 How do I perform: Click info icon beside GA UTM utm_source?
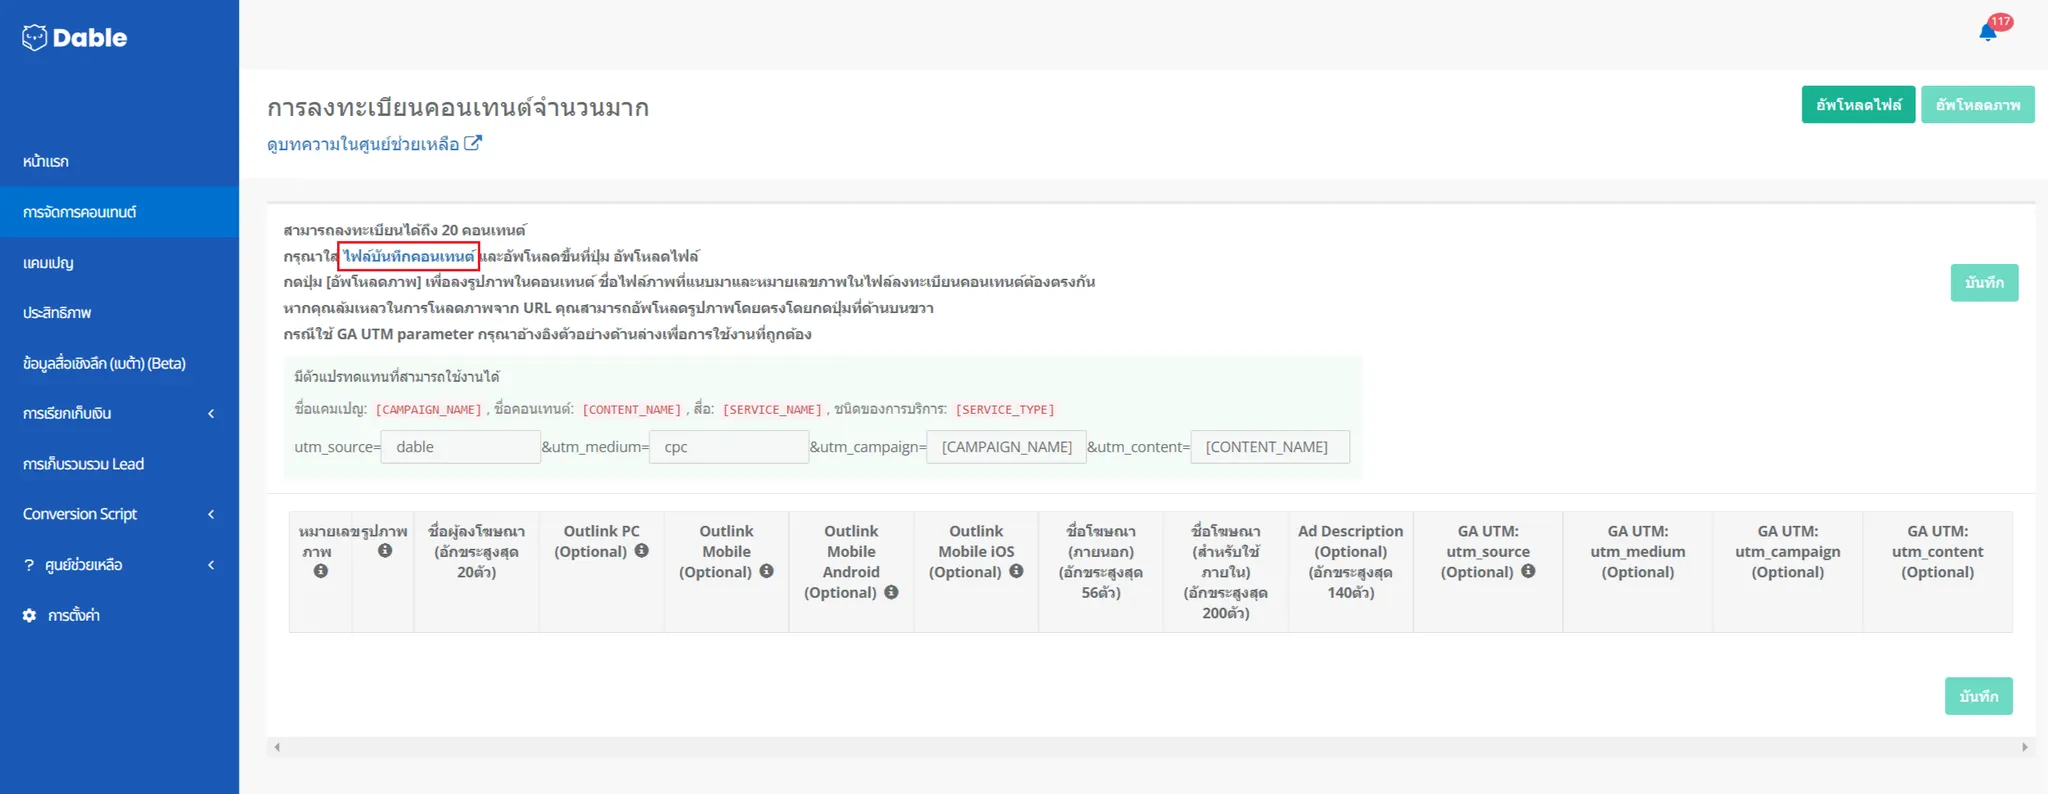tap(1528, 571)
